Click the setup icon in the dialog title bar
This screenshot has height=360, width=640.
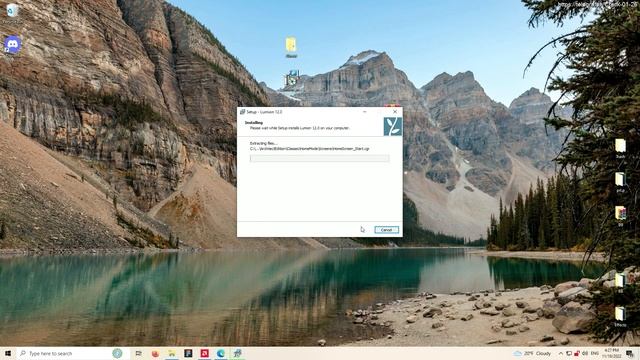pyautogui.click(x=242, y=111)
